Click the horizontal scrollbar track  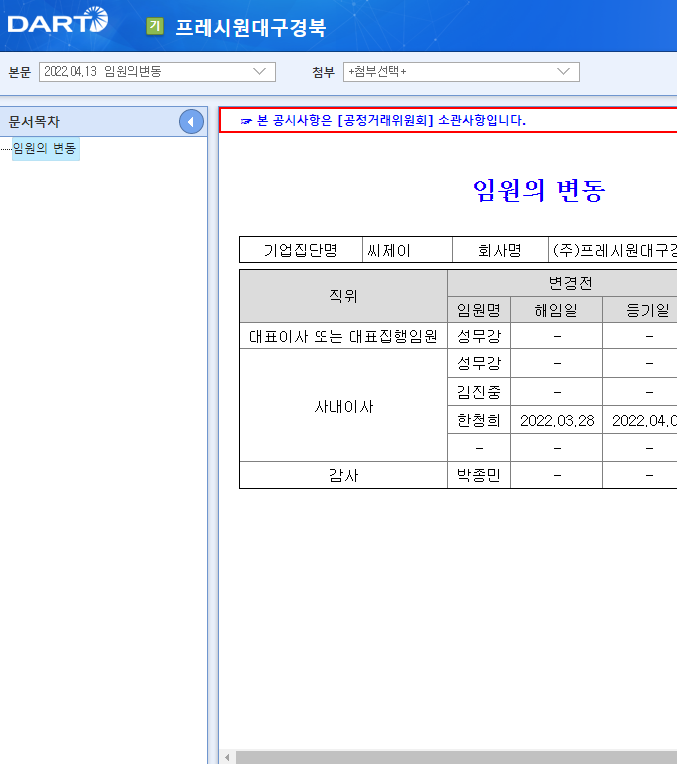coord(456,757)
